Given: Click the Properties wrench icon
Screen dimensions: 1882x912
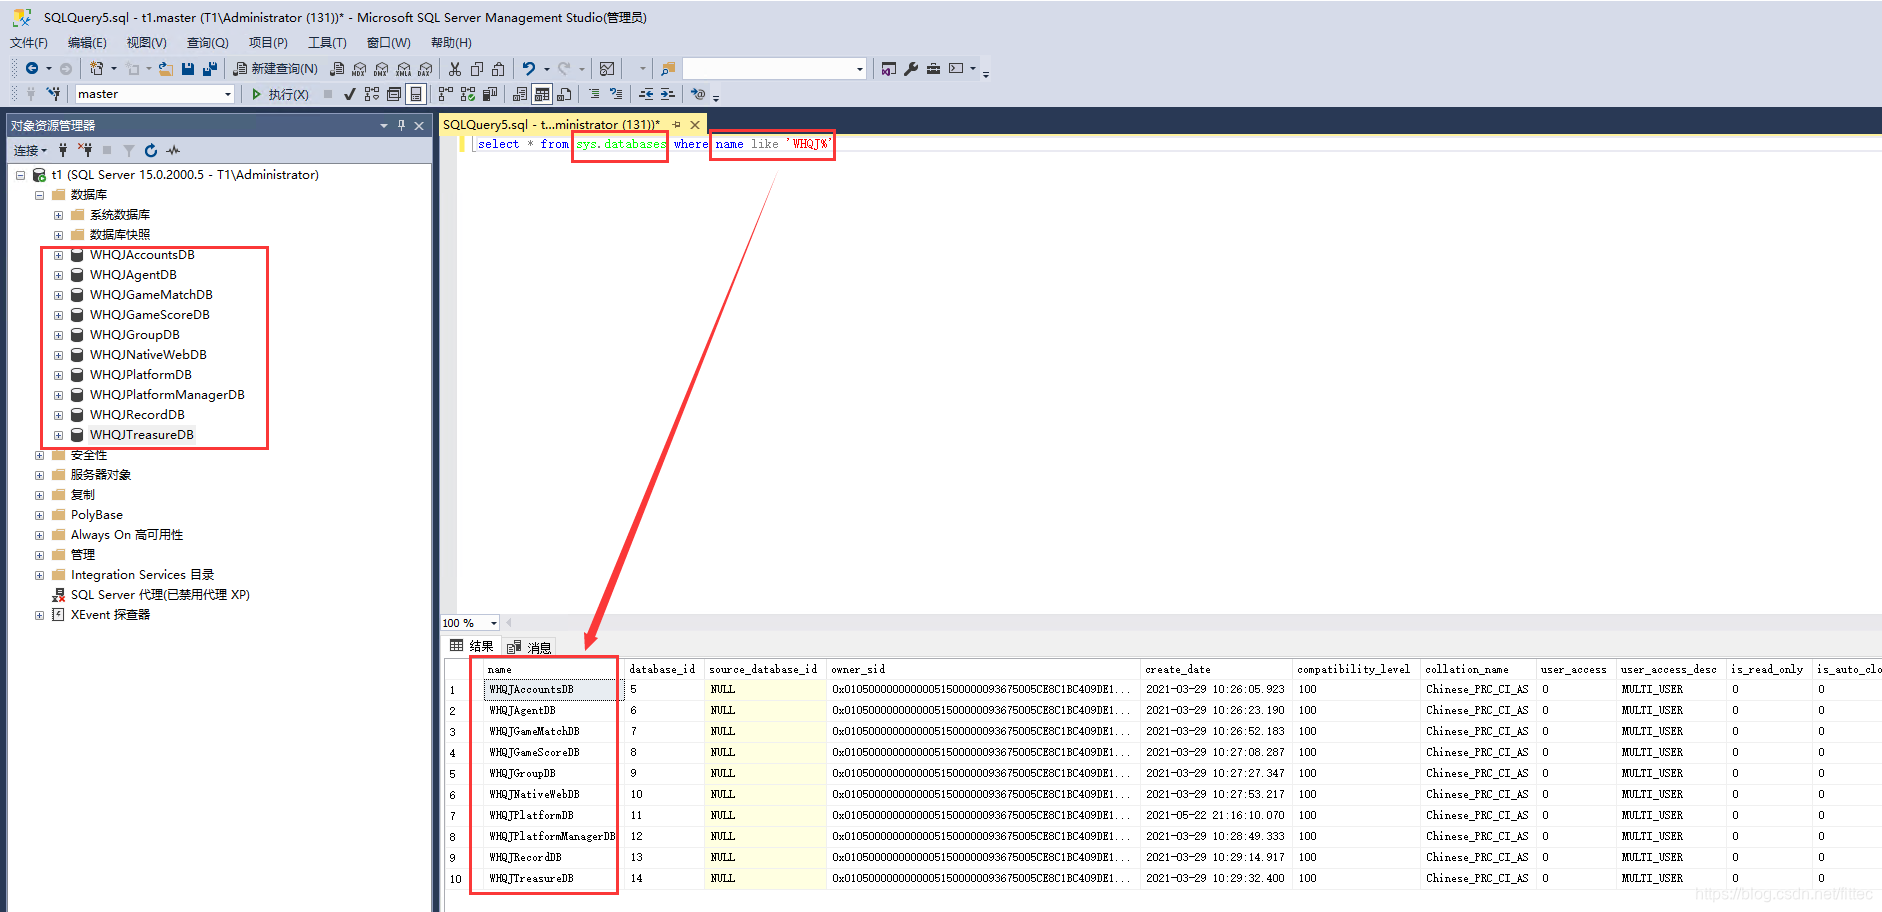Looking at the screenshot, I should [x=911, y=69].
